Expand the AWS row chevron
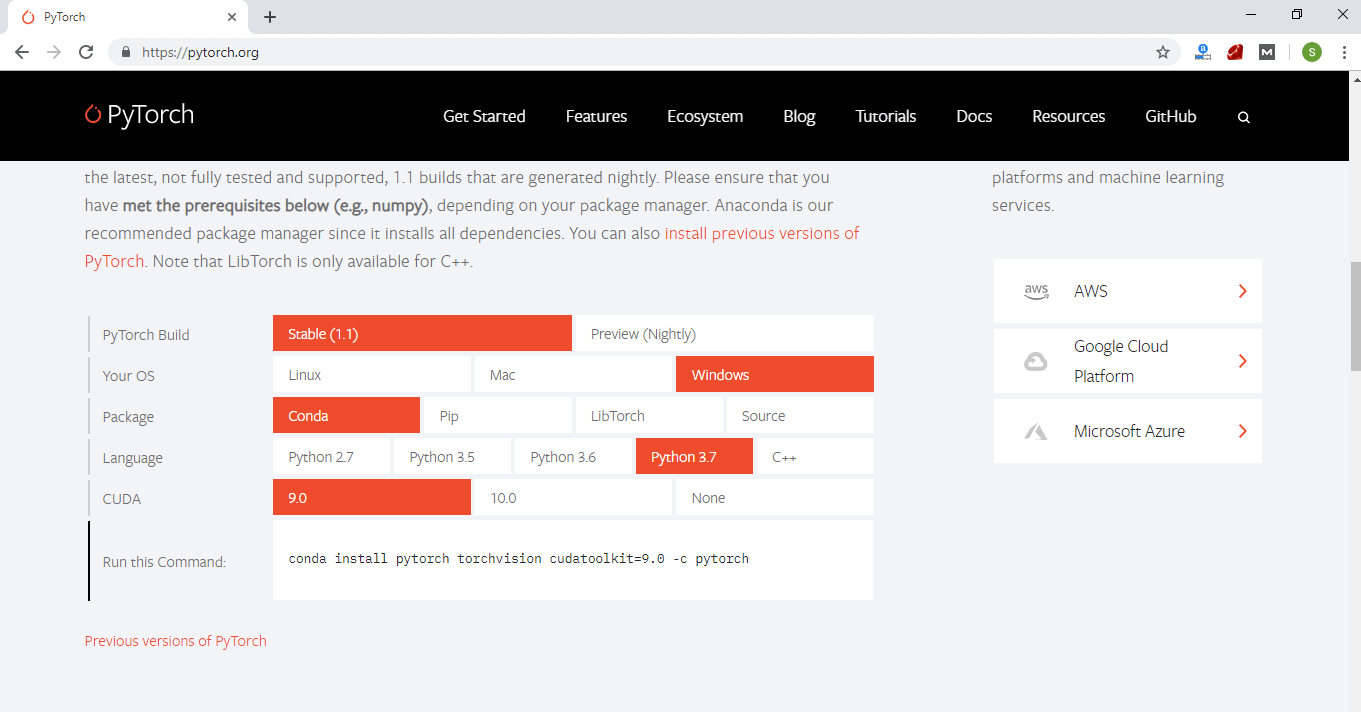1361x712 pixels. tap(1243, 291)
